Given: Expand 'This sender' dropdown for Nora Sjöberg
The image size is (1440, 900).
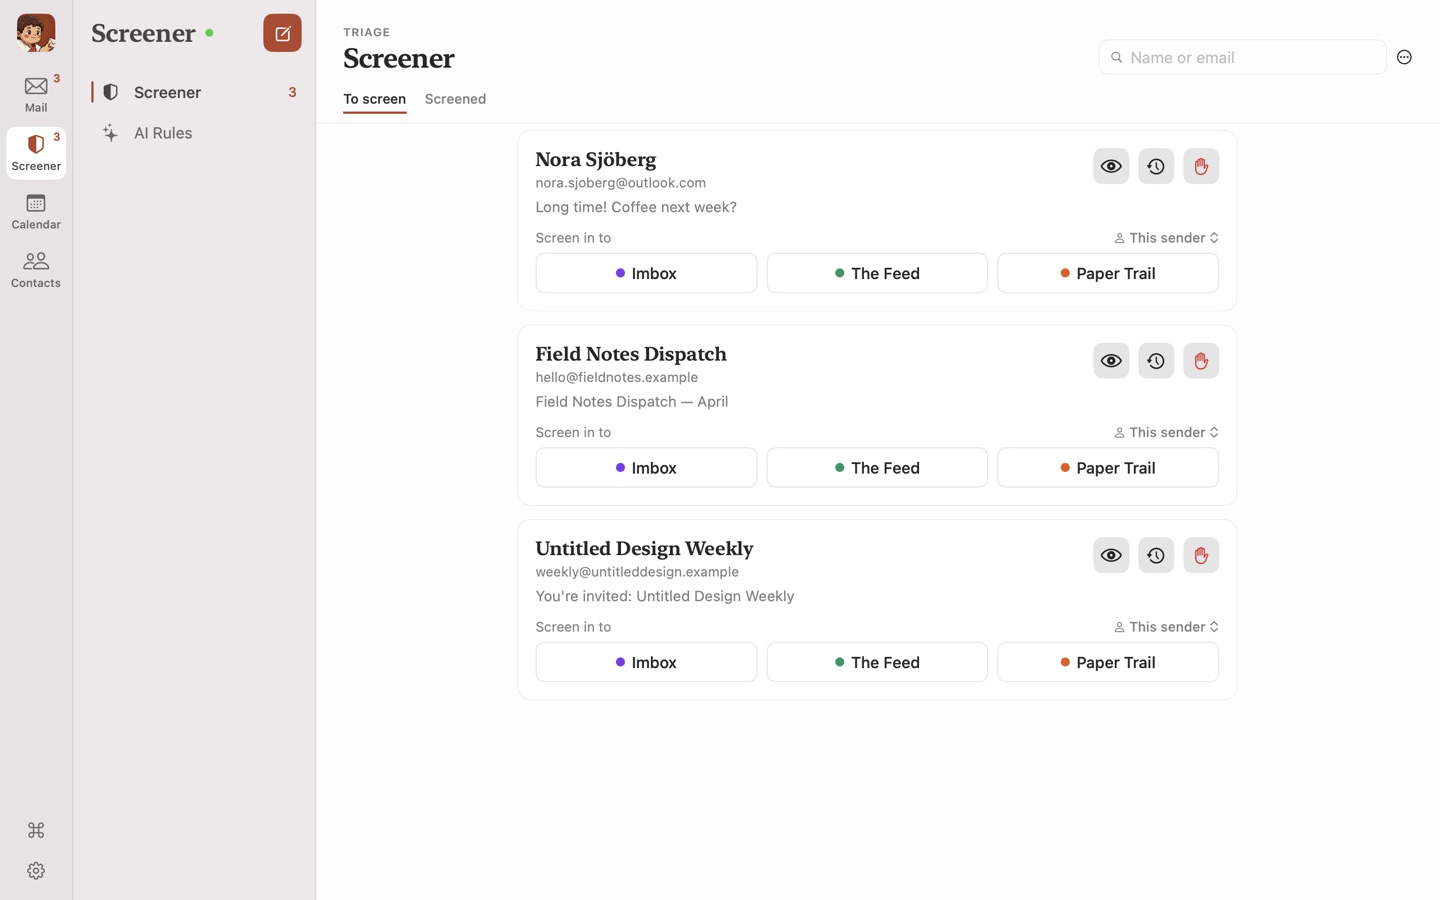Looking at the screenshot, I should 1166,238.
